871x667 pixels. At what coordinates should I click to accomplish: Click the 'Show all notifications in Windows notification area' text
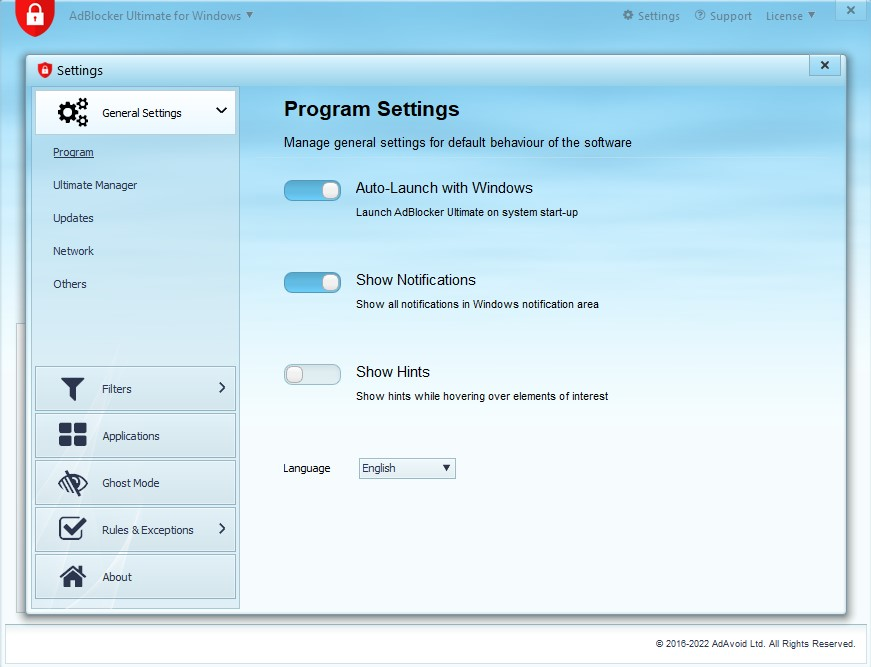[477, 304]
